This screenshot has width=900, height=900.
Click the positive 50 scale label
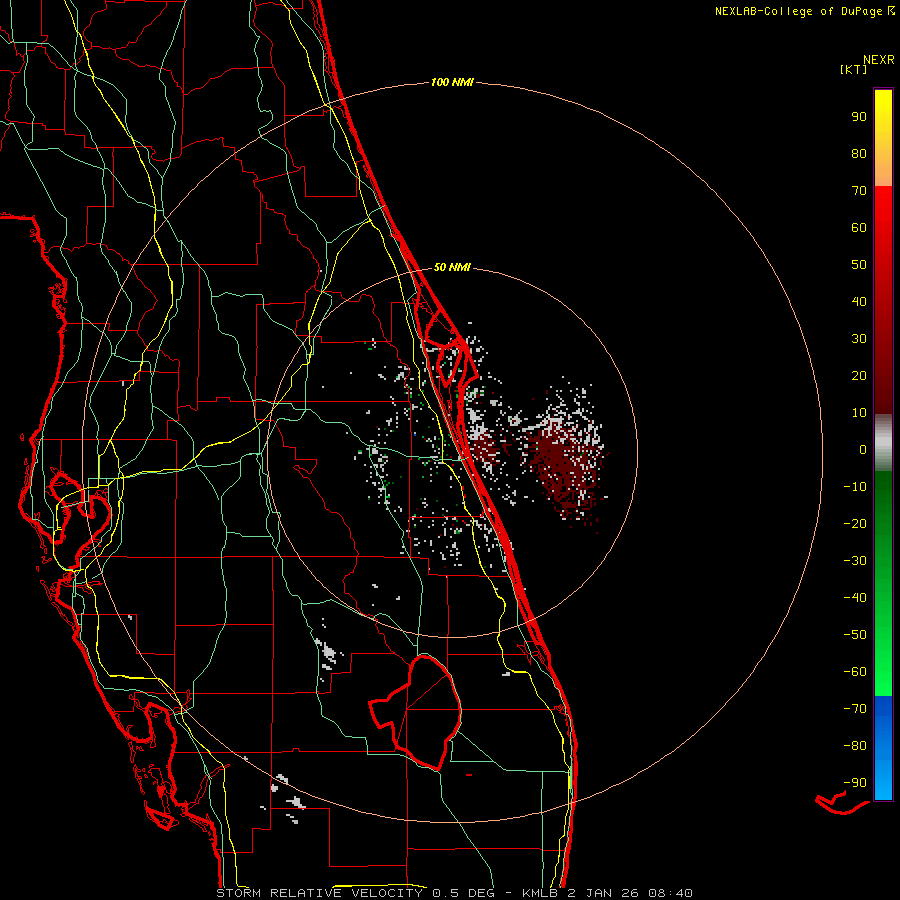coord(859,265)
